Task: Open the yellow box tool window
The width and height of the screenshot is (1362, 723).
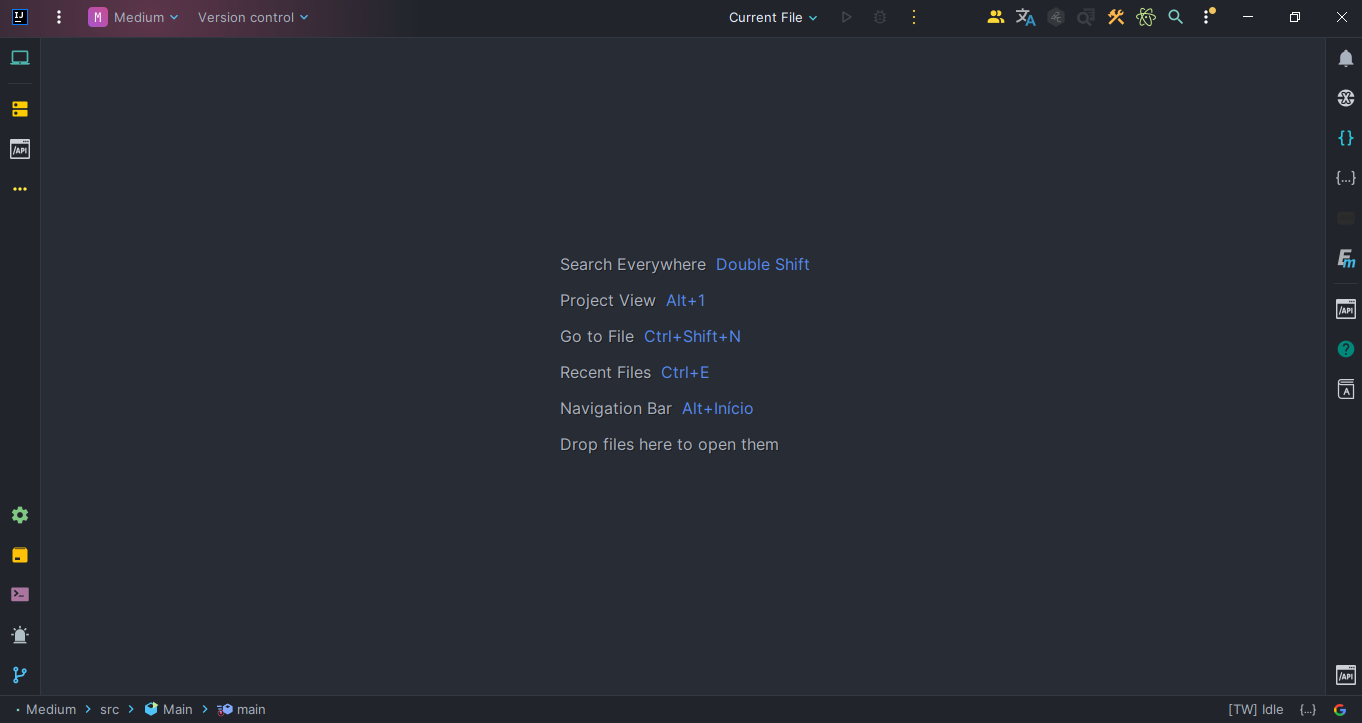Action: pos(20,555)
